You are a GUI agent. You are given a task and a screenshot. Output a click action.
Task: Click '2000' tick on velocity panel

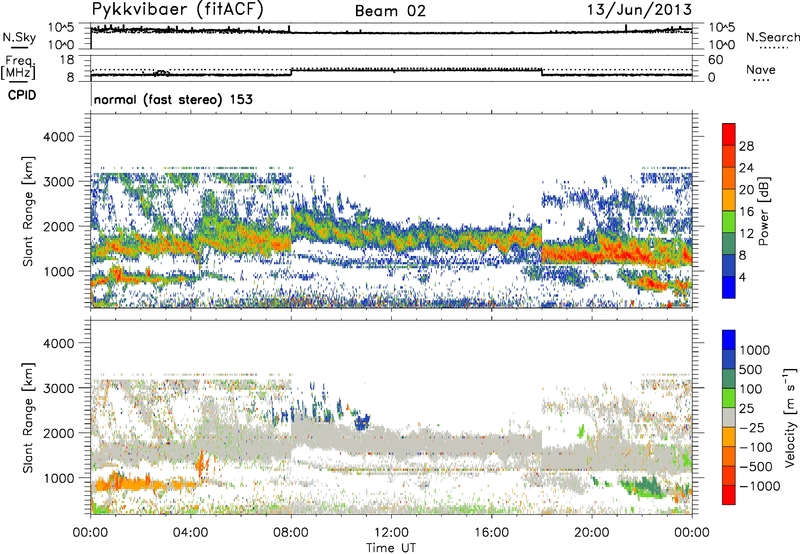[59, 433]
